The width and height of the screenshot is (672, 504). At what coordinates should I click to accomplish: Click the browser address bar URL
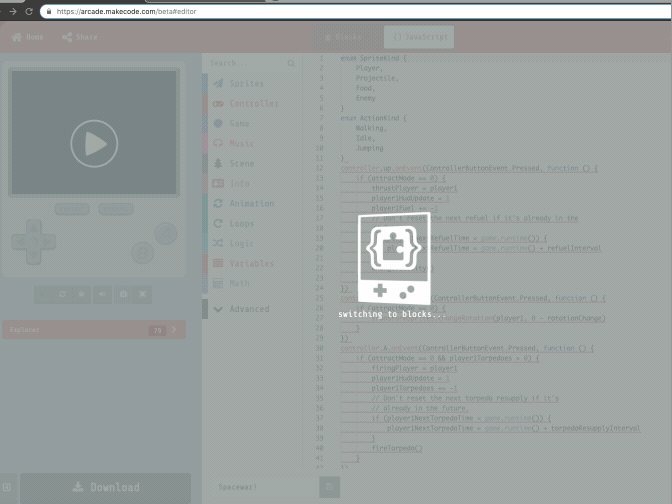pos(126,12)
